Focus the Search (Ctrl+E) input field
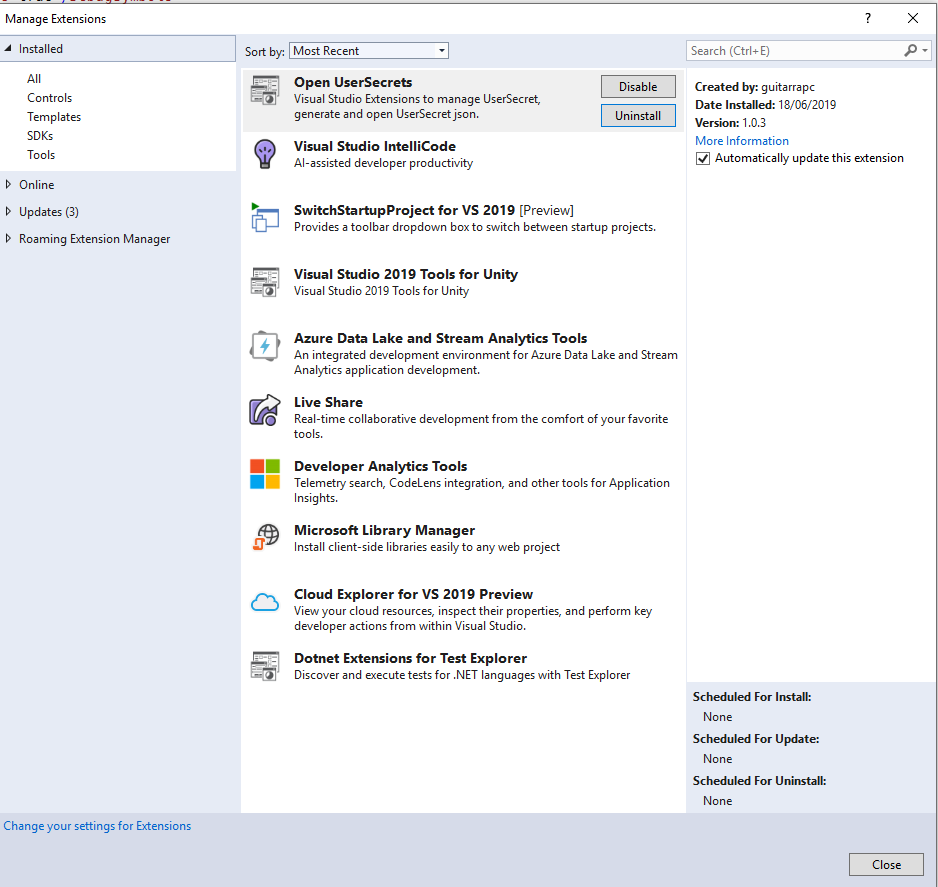The image size is (938, 887). tap(794, 51)
